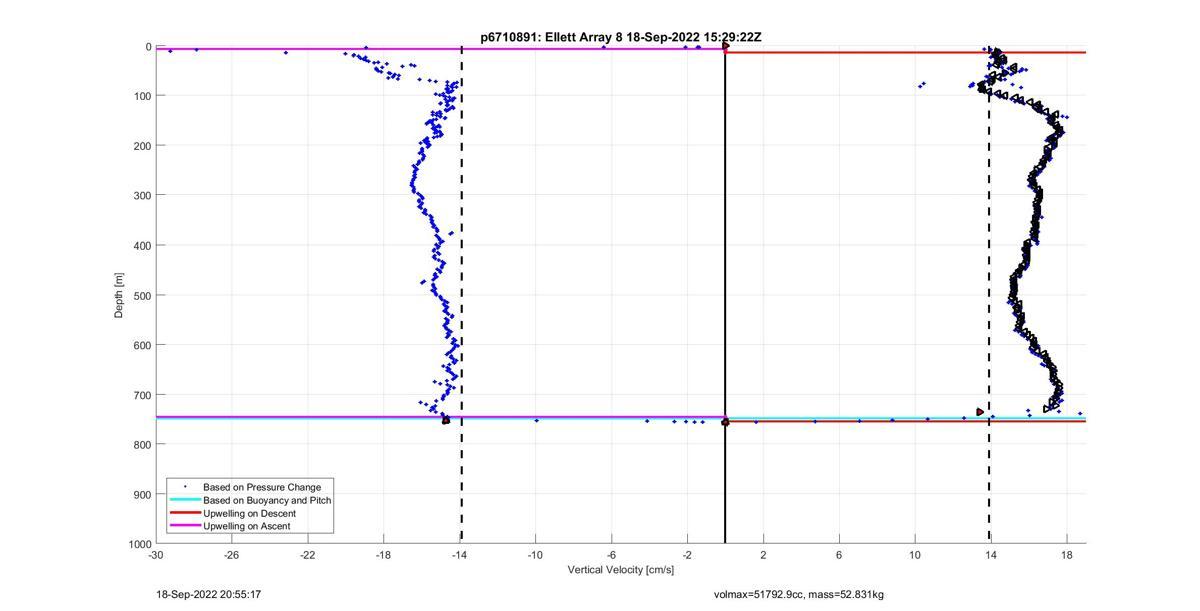Image resolution: width=1200 pixels, height=611 pixels.
Task: Click depth tick label 800
Action: click(143, 445)
